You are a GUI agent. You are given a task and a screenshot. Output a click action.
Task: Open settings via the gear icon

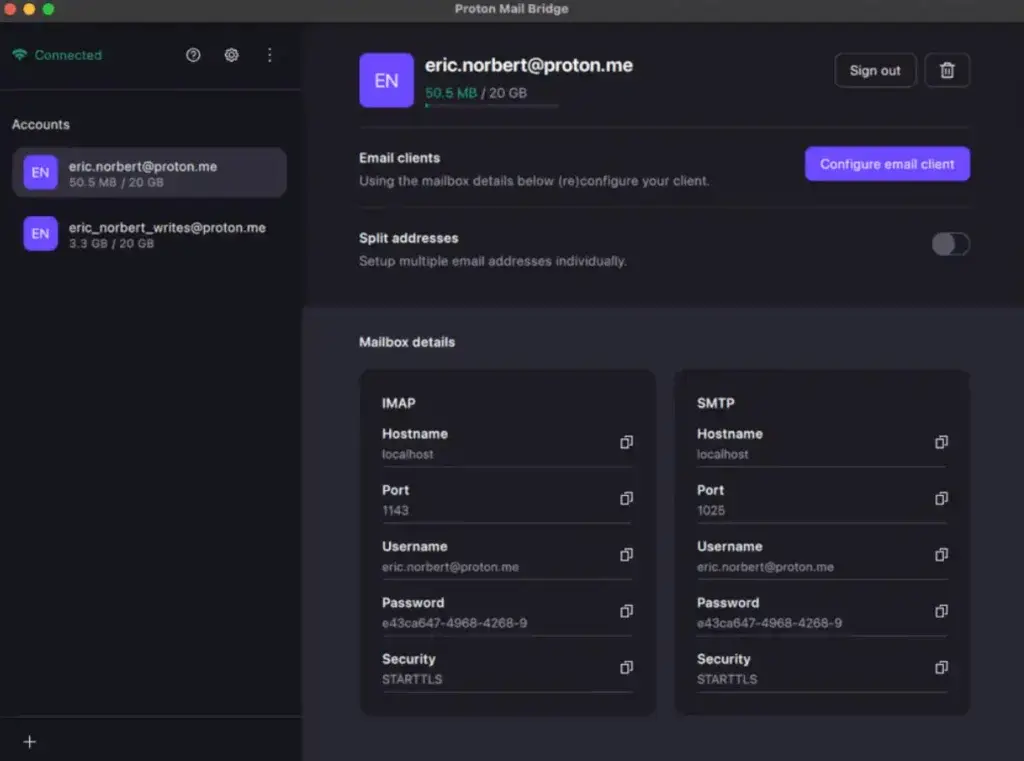231,55
